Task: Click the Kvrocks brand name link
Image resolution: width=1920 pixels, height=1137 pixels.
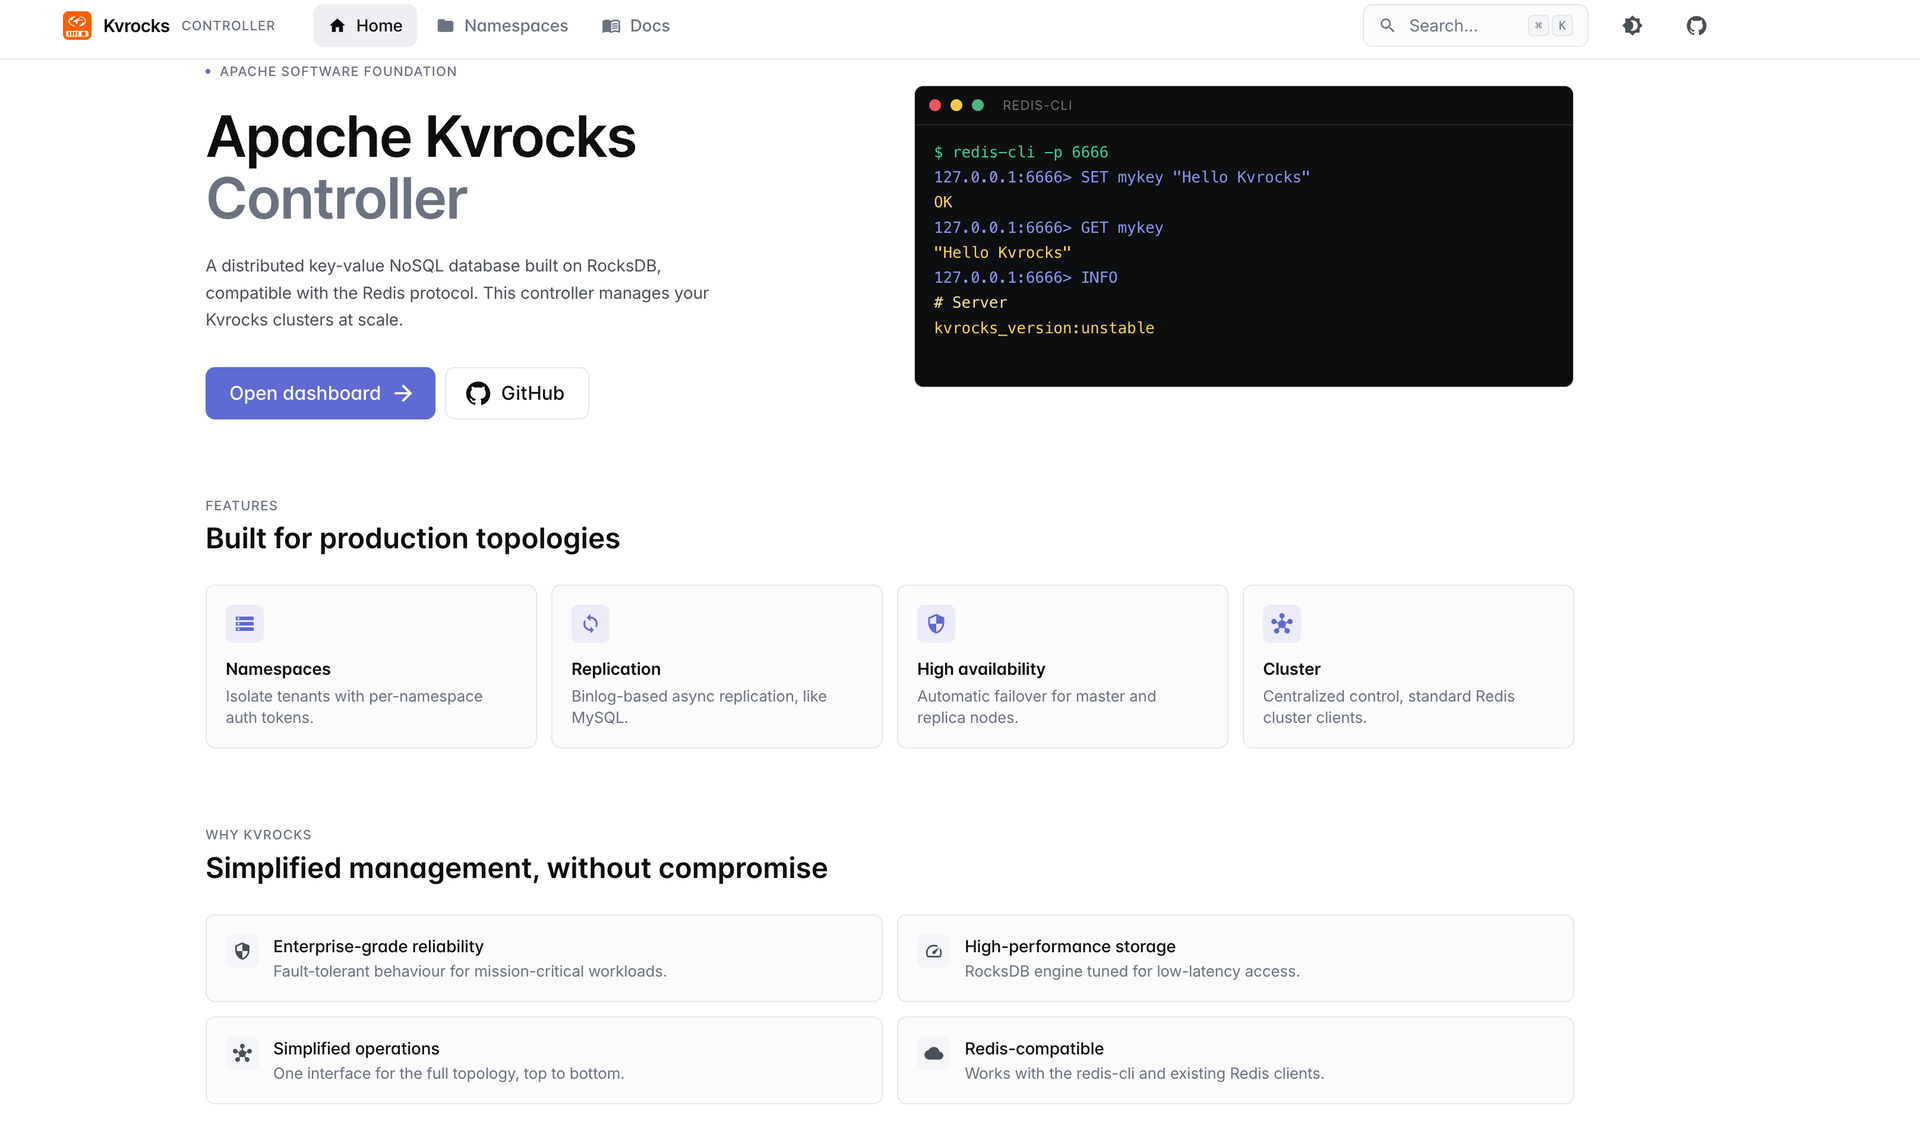Action: pyautogui.click(x=136, y=26)
